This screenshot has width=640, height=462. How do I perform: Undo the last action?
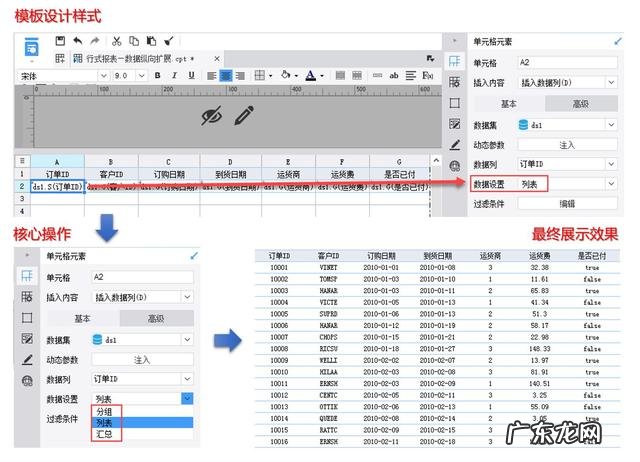(78, 41)
